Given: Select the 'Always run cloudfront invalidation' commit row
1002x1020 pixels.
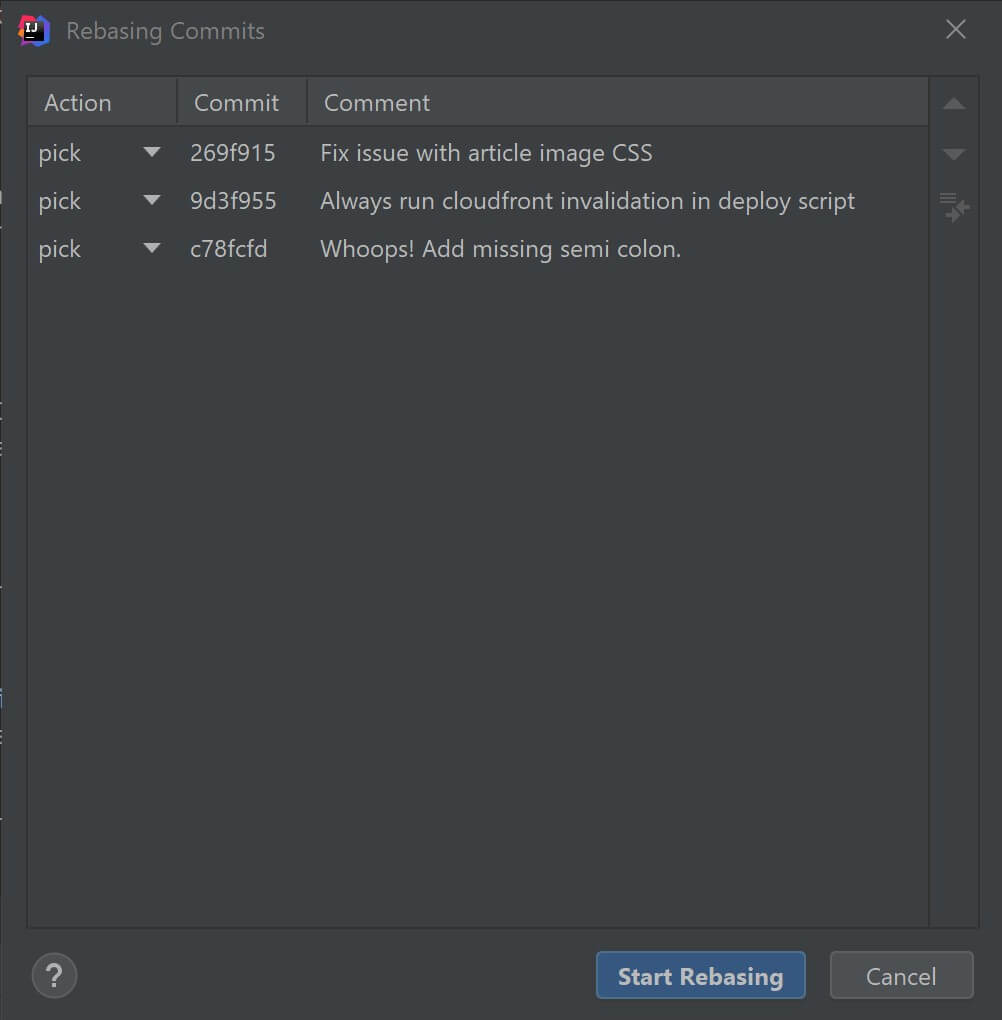Looking at the screenshot, I should [x=478, y=201].
